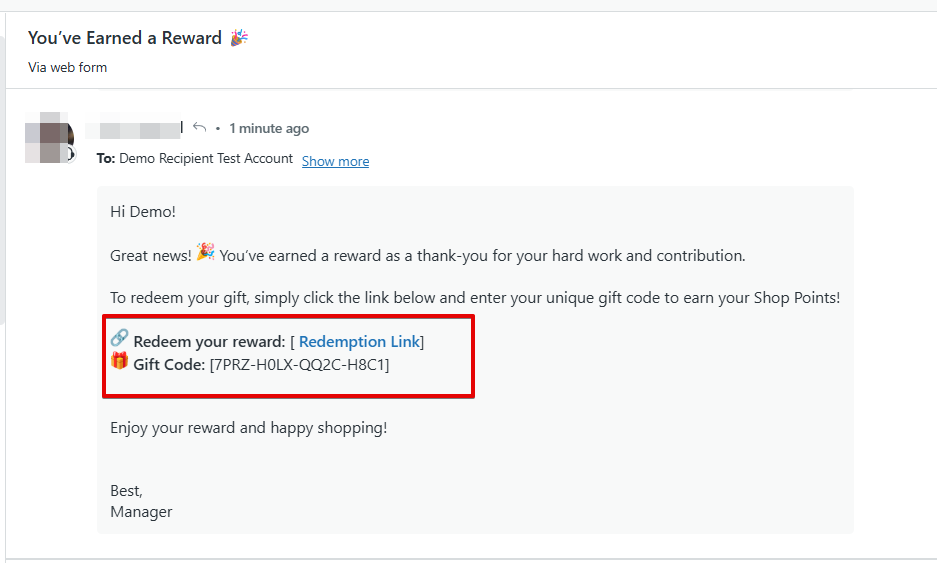Click the Enjoy your reward closing sentence
937x563 pixels.
248,428
